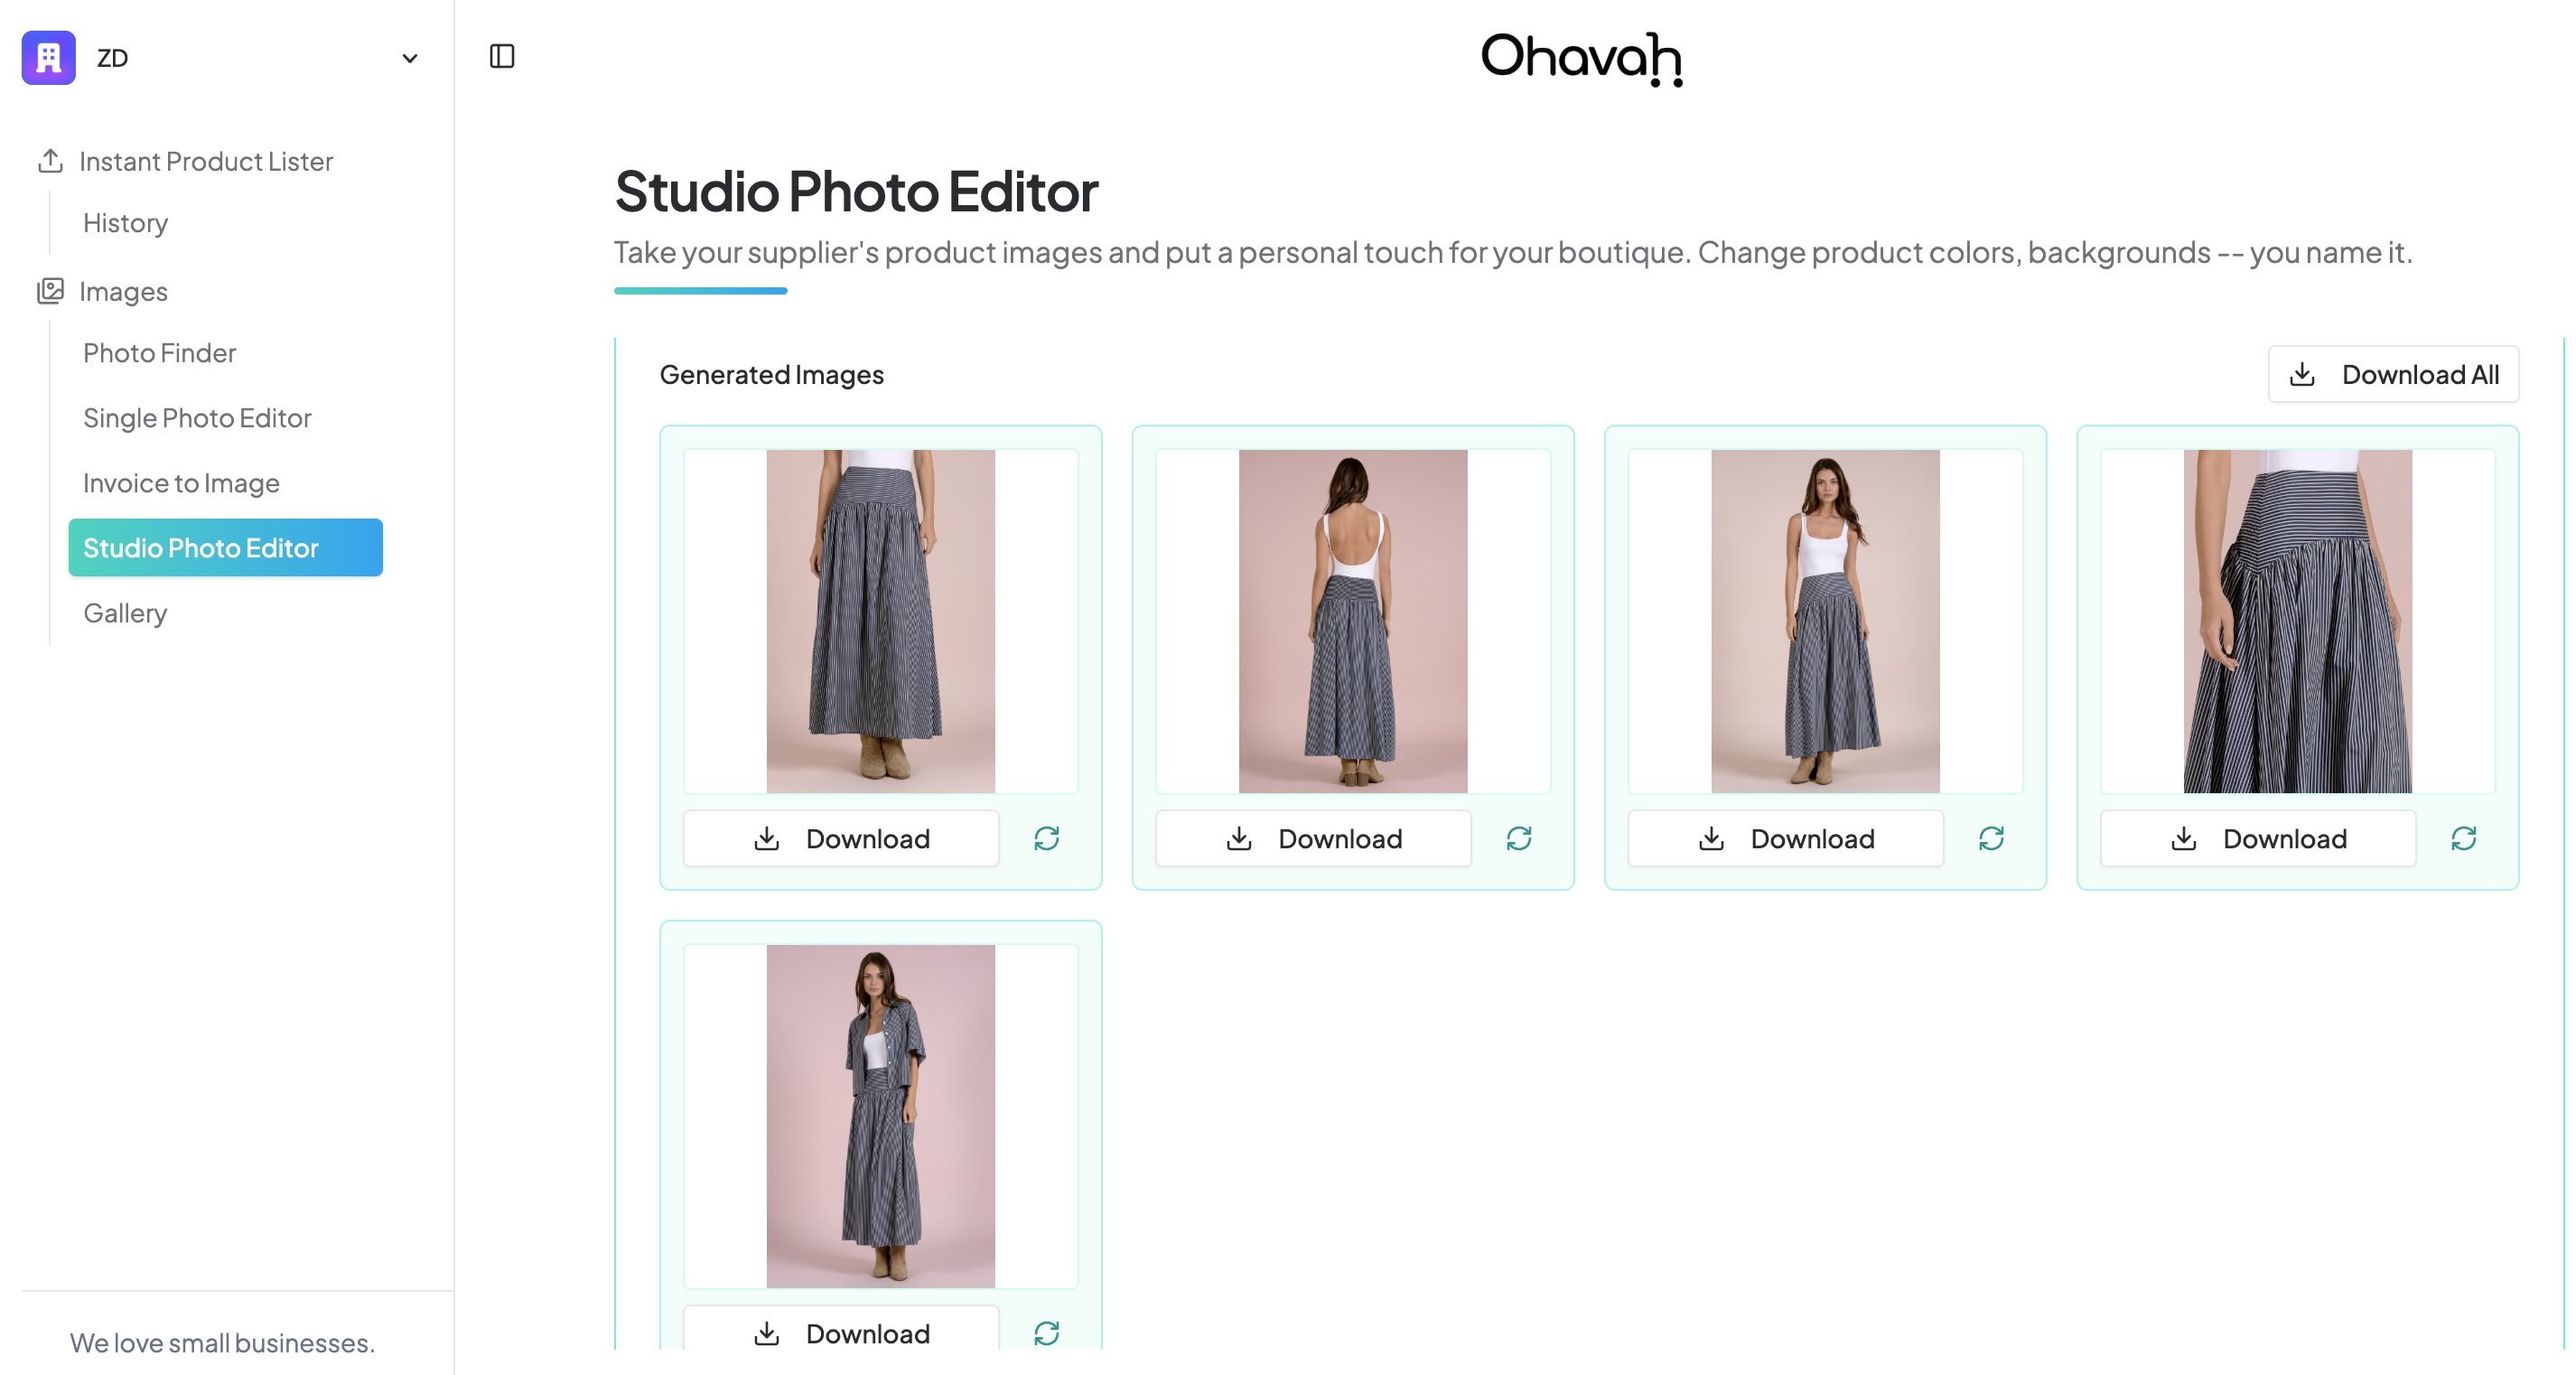The width and height of the screenshot is (2576, 1375).
Task: Click the Instant Product Lister upload icon
Action: pos(50,161)
